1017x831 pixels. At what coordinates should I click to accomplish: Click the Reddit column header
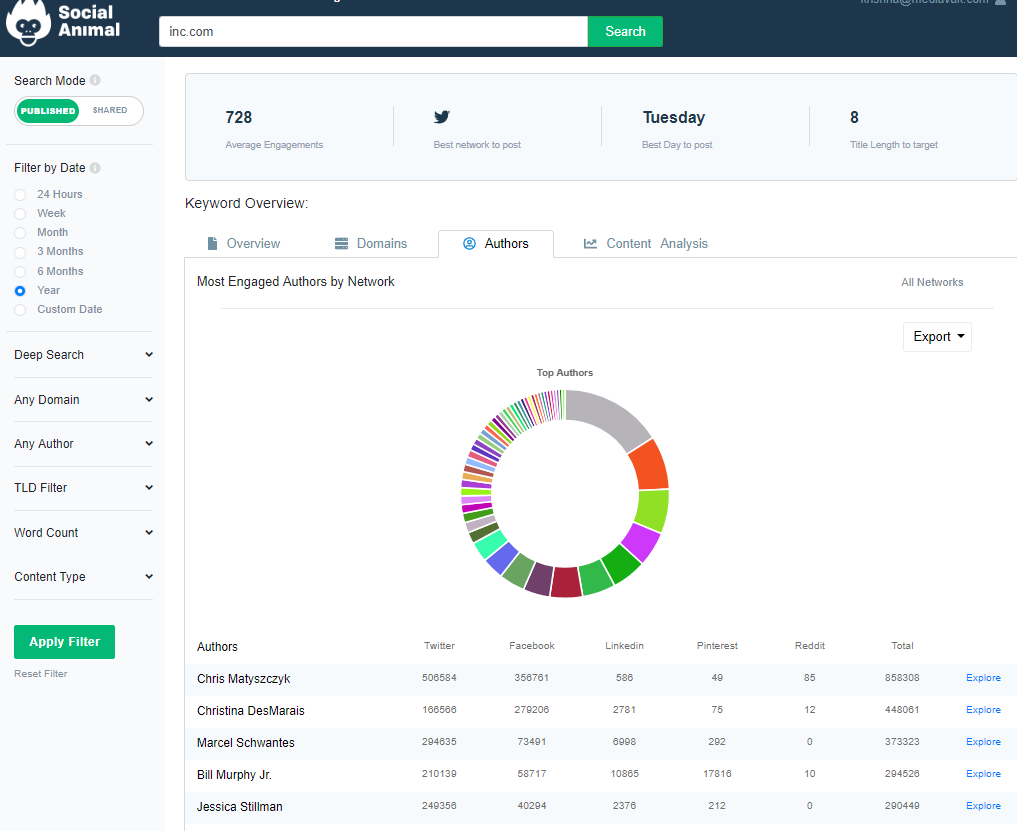point(810,645)
